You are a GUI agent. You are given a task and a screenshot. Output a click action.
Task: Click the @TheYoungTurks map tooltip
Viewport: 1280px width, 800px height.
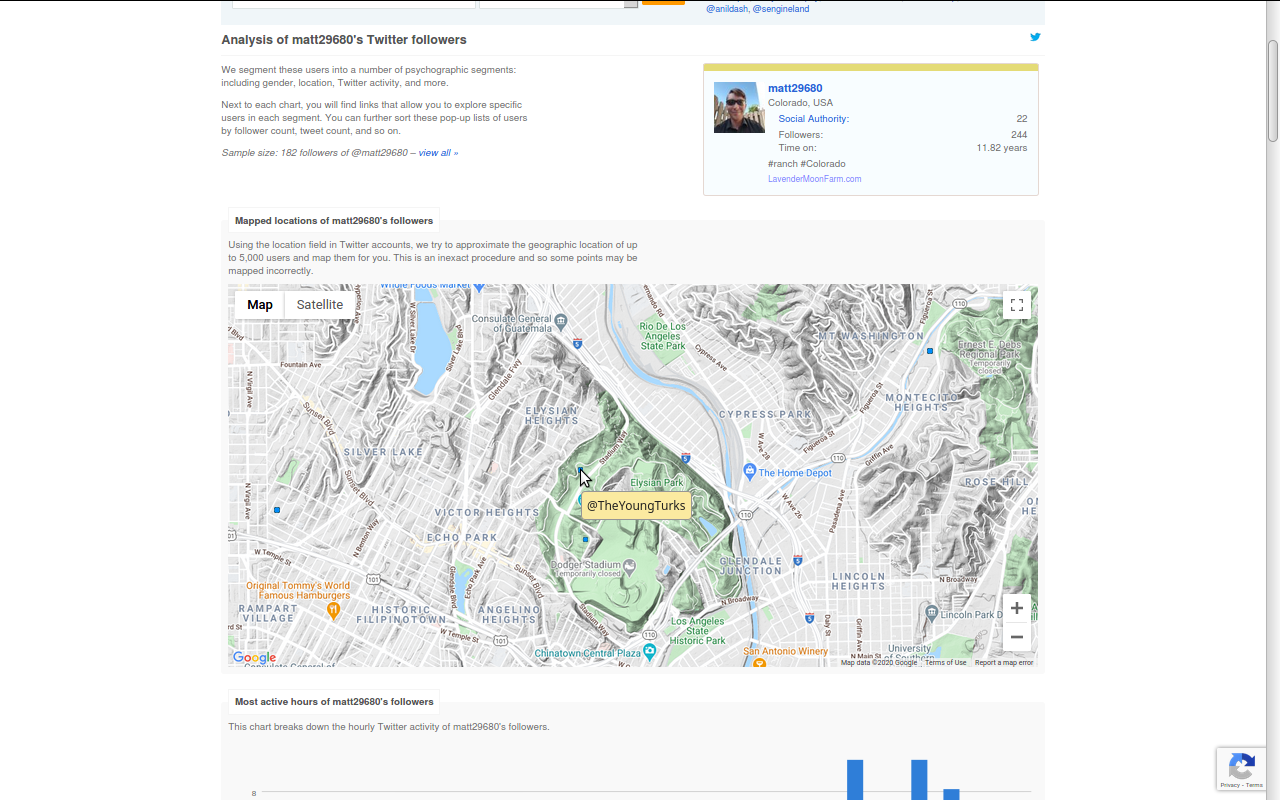click(x=636, y=506)
